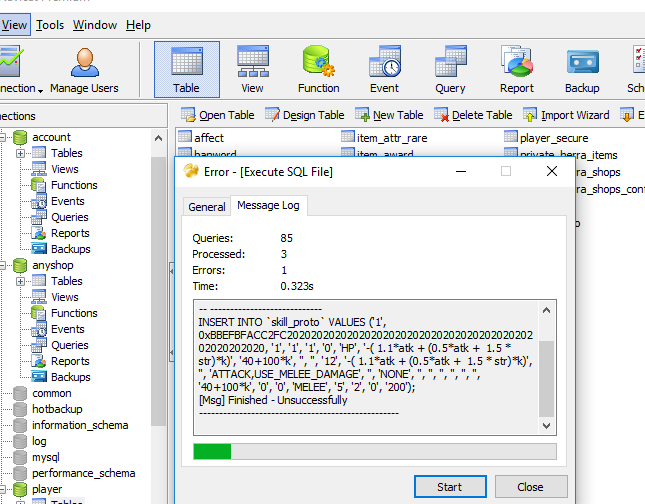The width and height of the screenshot is (645, 504).
Task: Open the Backup toolbar icon
Action: click(582, 69)
